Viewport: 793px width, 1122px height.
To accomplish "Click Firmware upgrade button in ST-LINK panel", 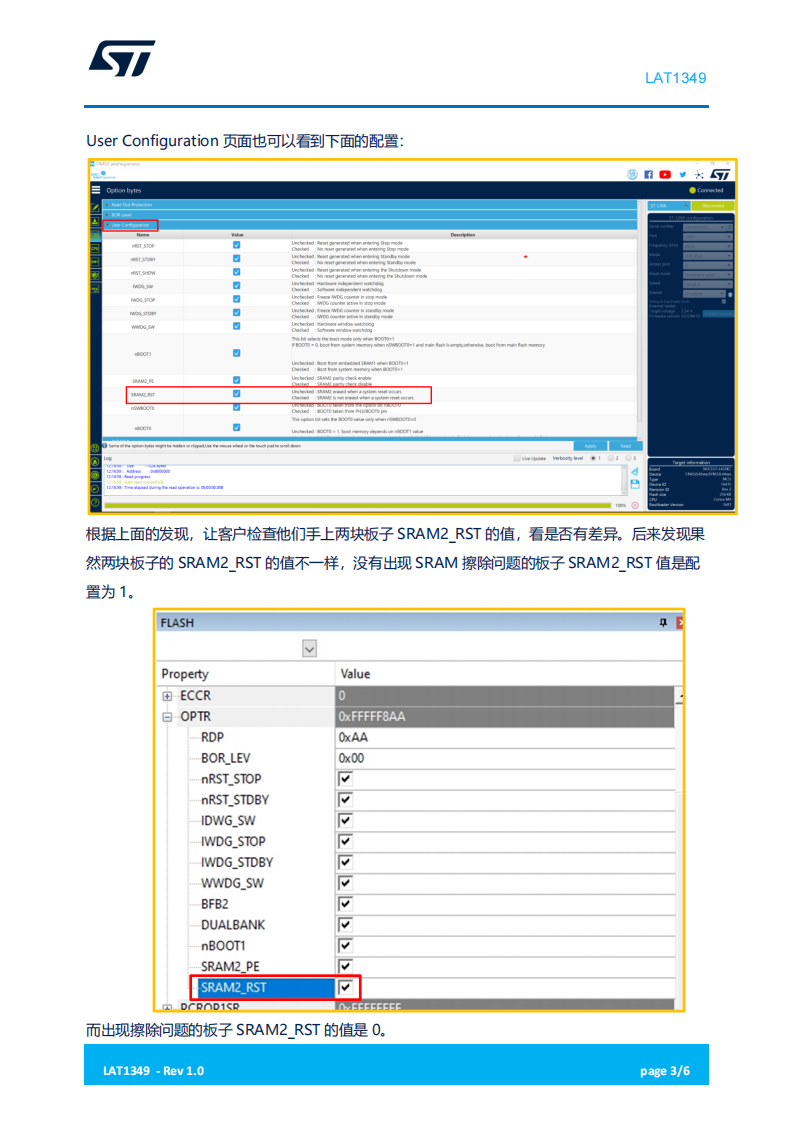I will [x=719, y=313].
